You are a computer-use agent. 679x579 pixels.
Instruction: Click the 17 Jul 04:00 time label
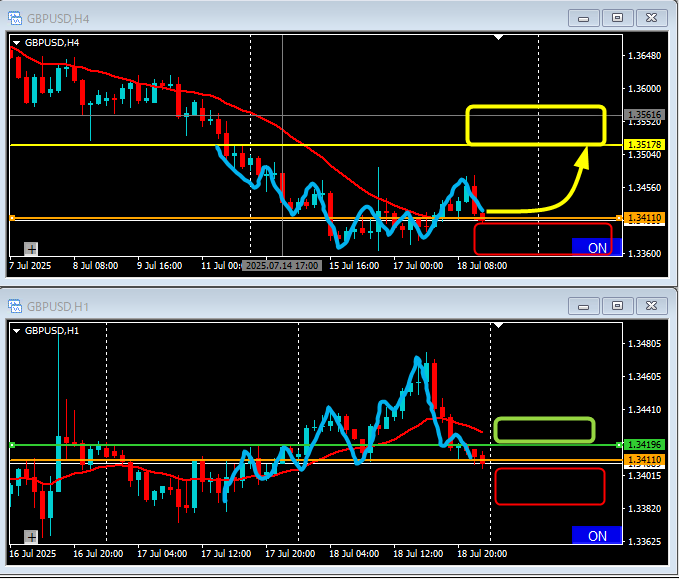(162, 553)
